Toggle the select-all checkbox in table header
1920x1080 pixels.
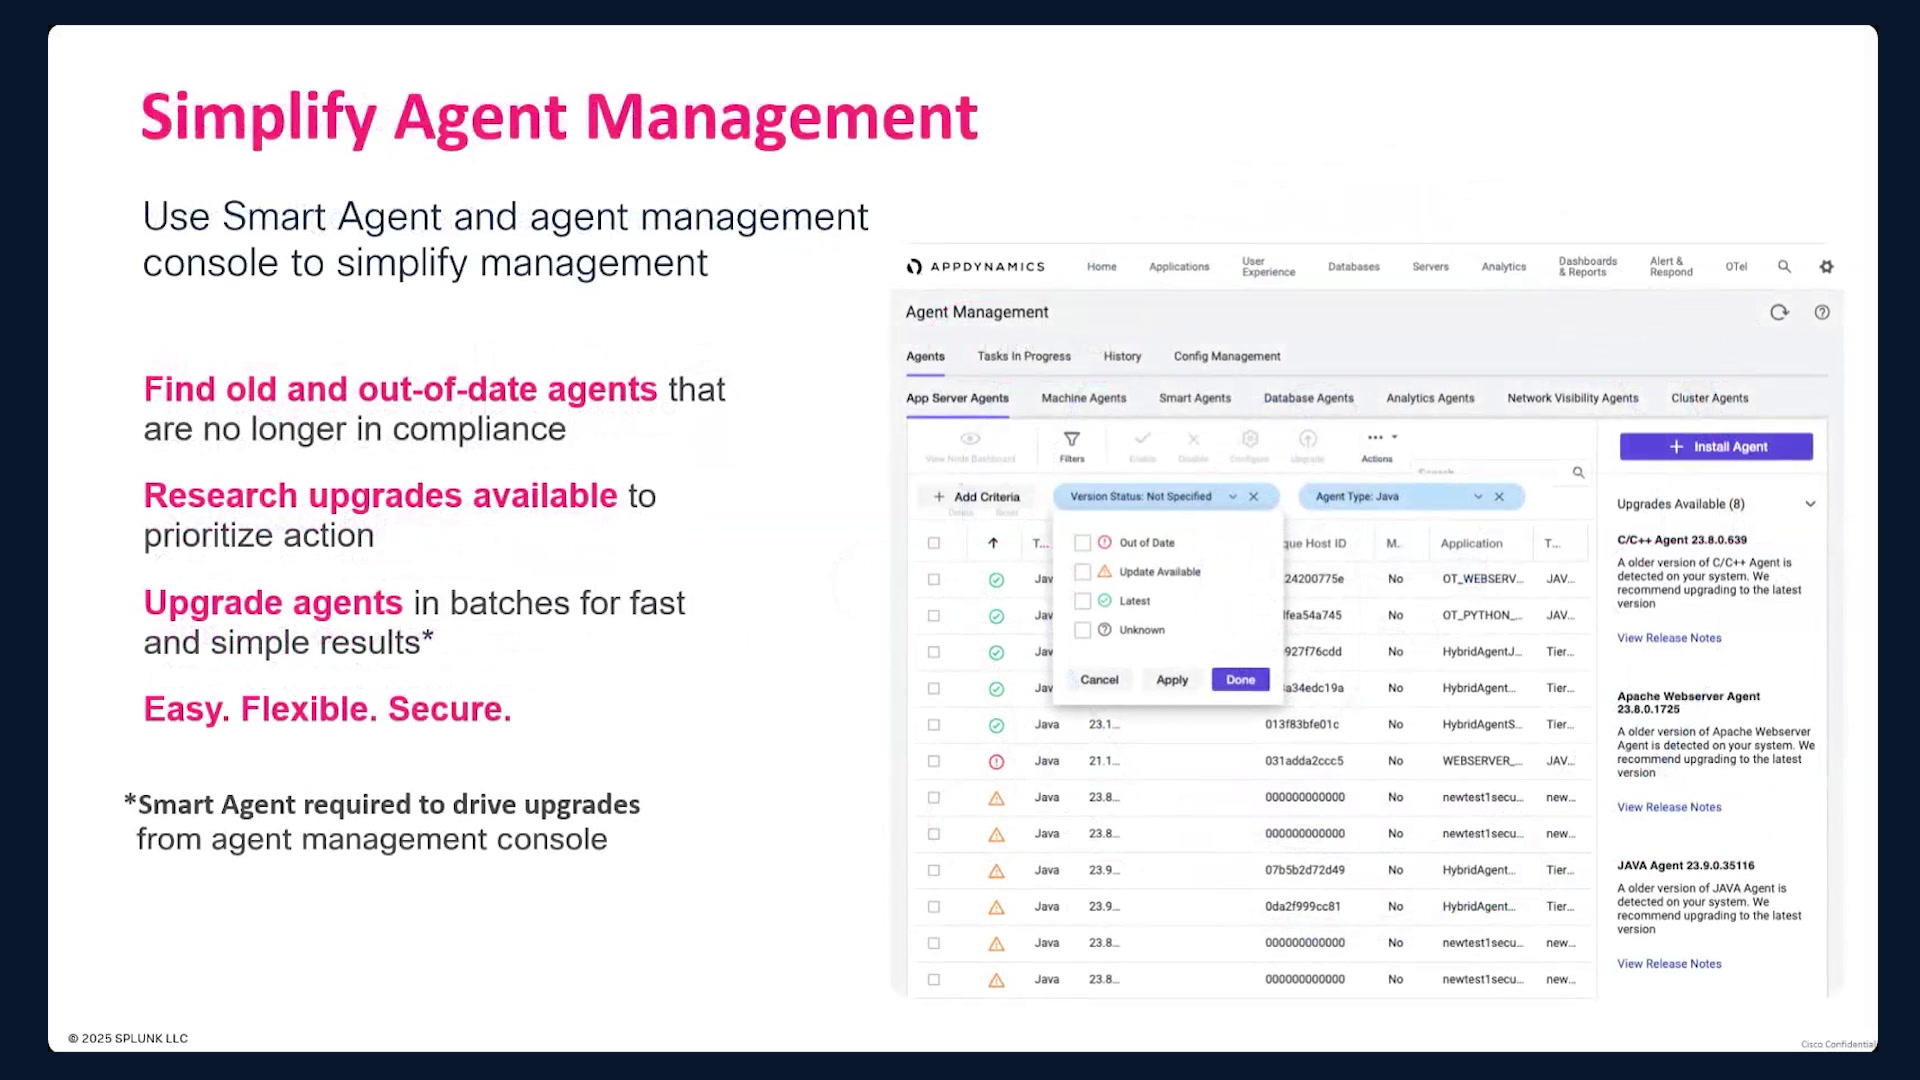point(934,543)
